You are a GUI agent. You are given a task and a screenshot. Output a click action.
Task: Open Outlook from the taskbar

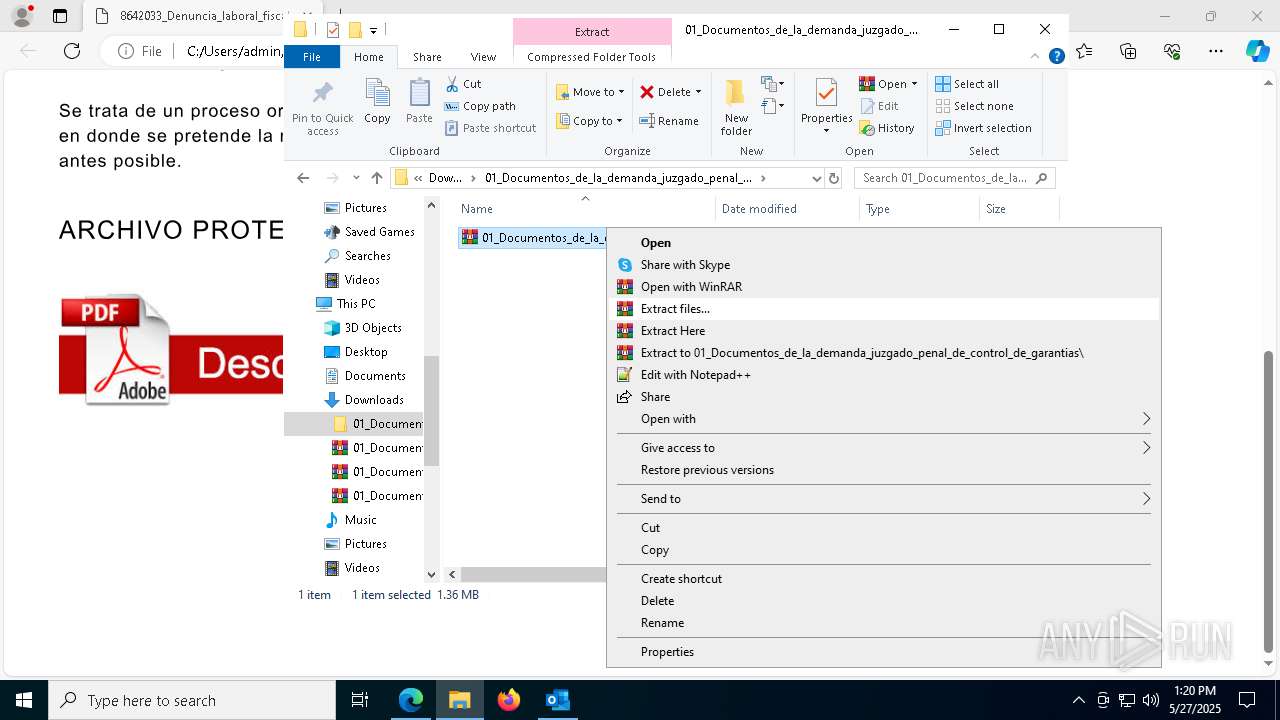[x=557, y=700]
